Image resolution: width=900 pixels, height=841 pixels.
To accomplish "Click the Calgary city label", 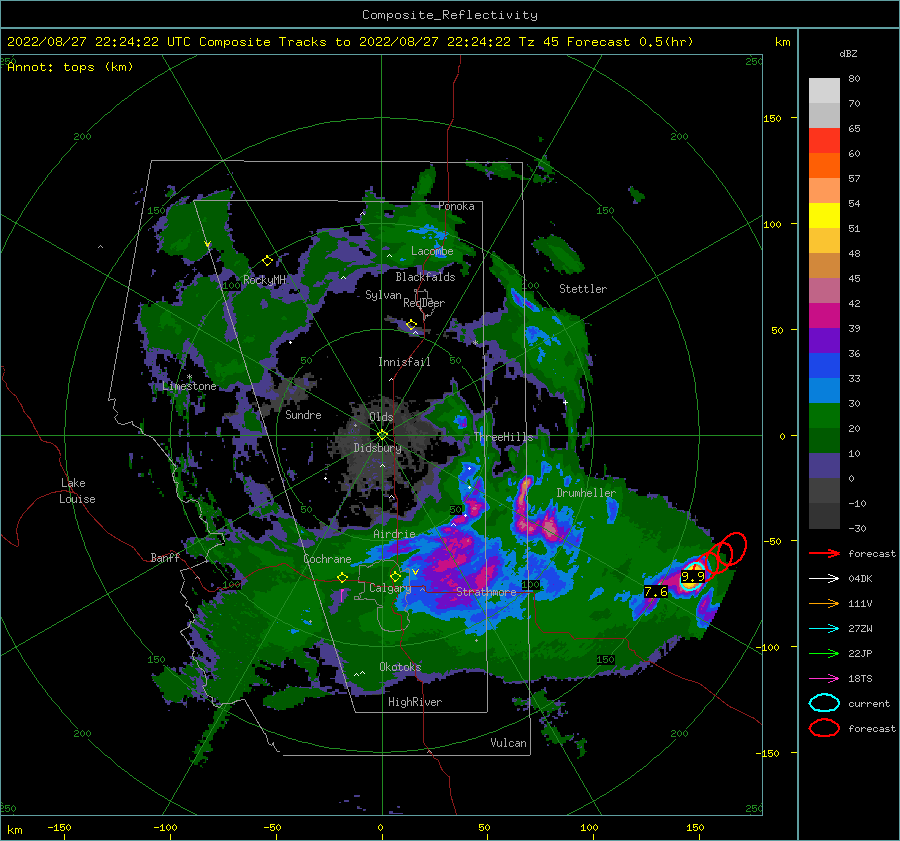I will 390,588.
